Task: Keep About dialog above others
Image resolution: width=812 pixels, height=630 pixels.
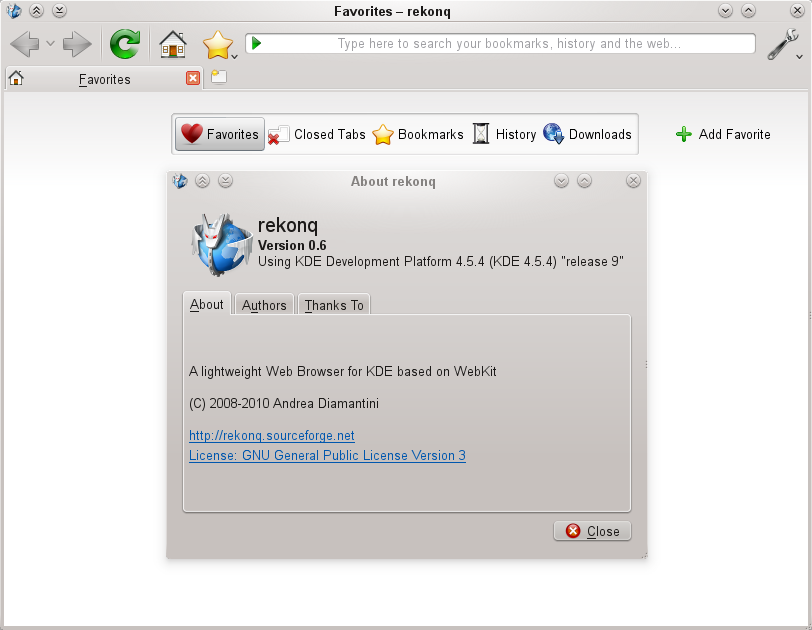Action: pyautogui.click(x=202, y=181)
